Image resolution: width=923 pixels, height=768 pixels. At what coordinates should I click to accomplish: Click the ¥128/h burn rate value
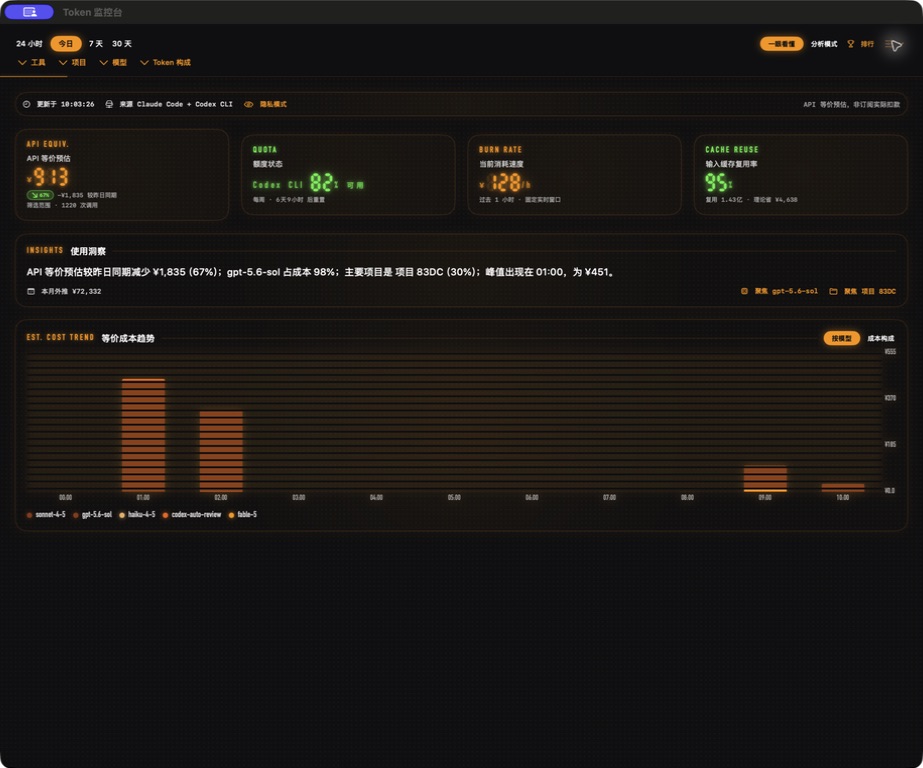pos(505,183)
